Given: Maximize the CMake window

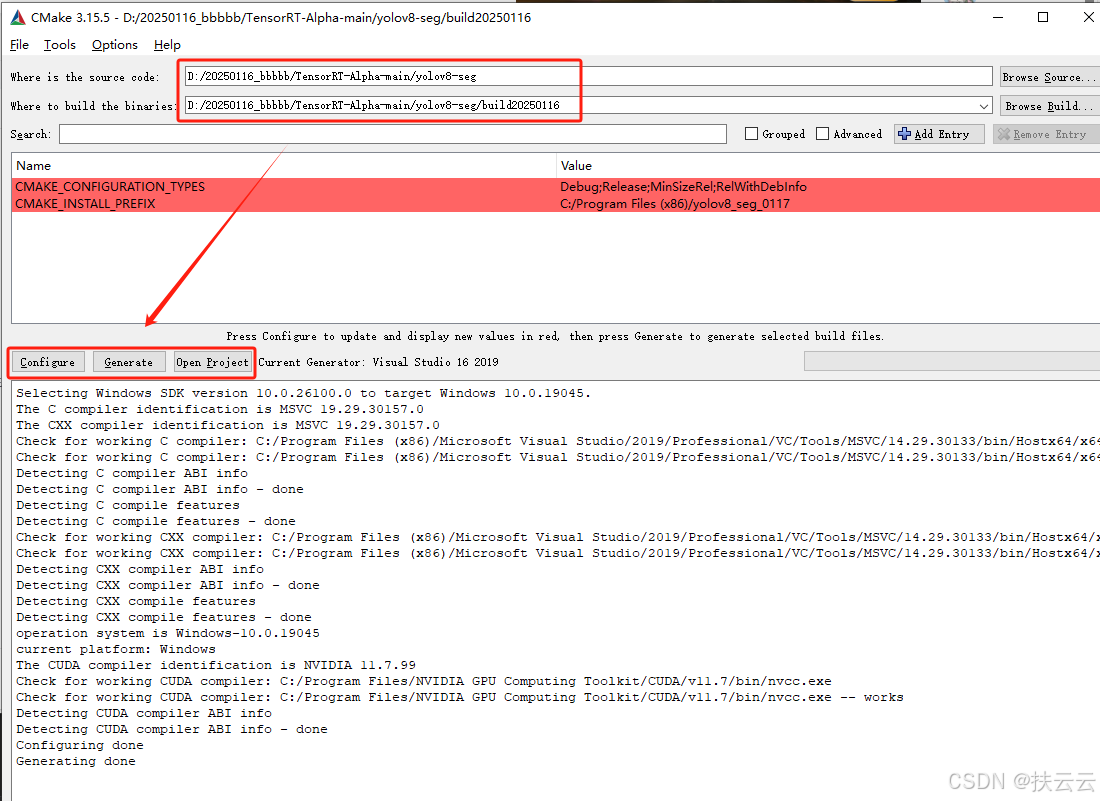Looking at the screenshot, I should pyautogui.click(x=1043, y=17).
